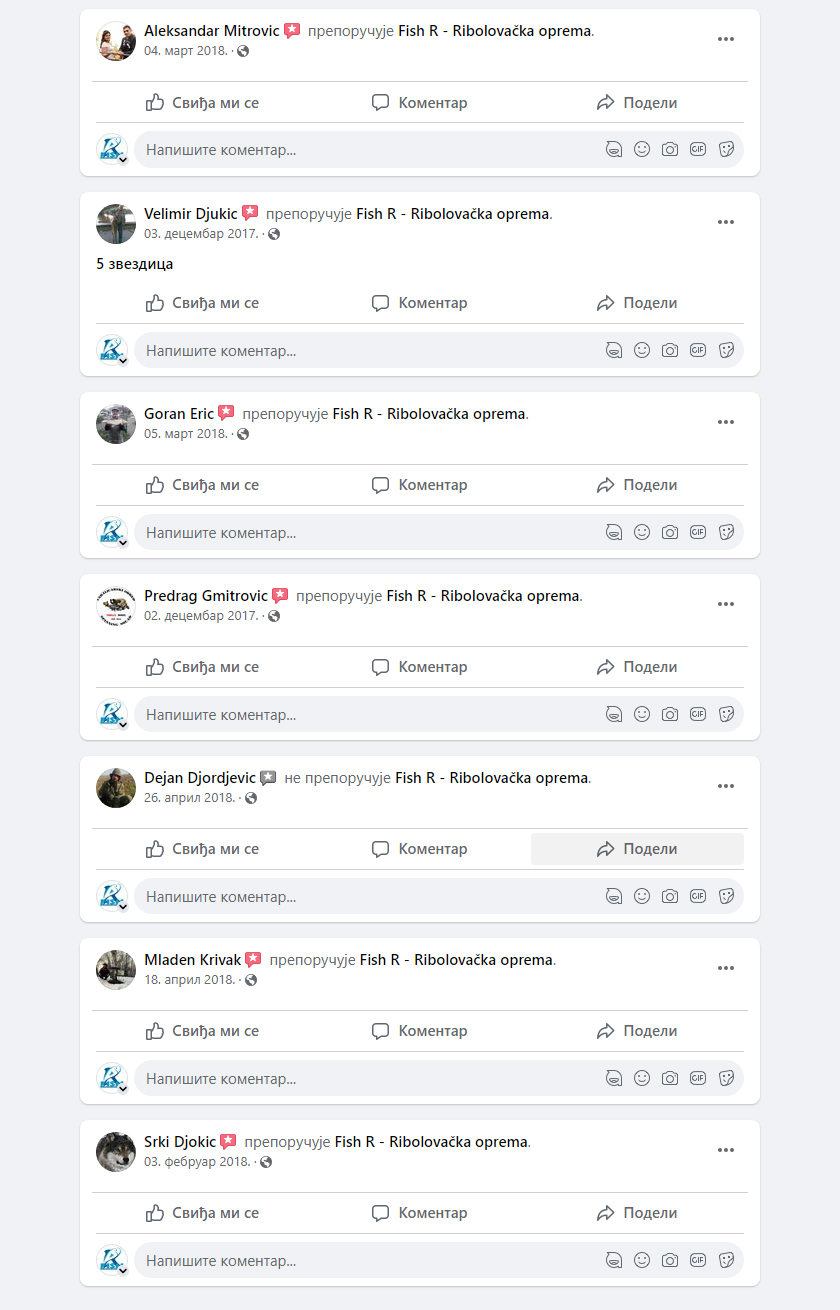Click globe privacy icon on Mladen Krivak's post
Viewport: 840px width, 1310px height.
(x=251, y=980)
